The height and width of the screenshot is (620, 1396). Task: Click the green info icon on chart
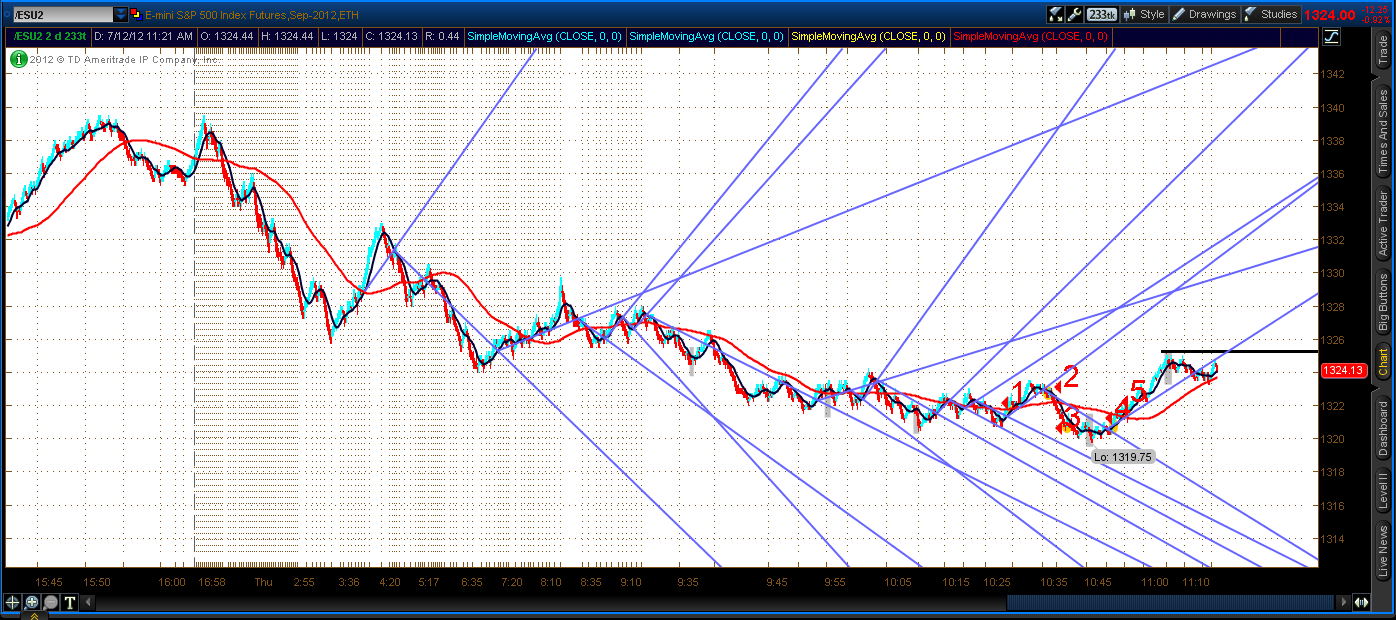click(18, 58)
